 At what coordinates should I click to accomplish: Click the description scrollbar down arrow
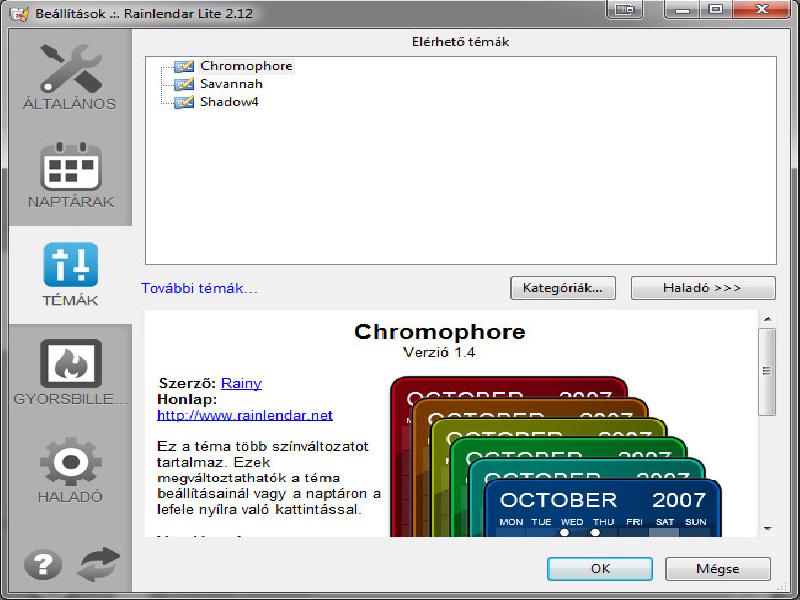point(767,529)
